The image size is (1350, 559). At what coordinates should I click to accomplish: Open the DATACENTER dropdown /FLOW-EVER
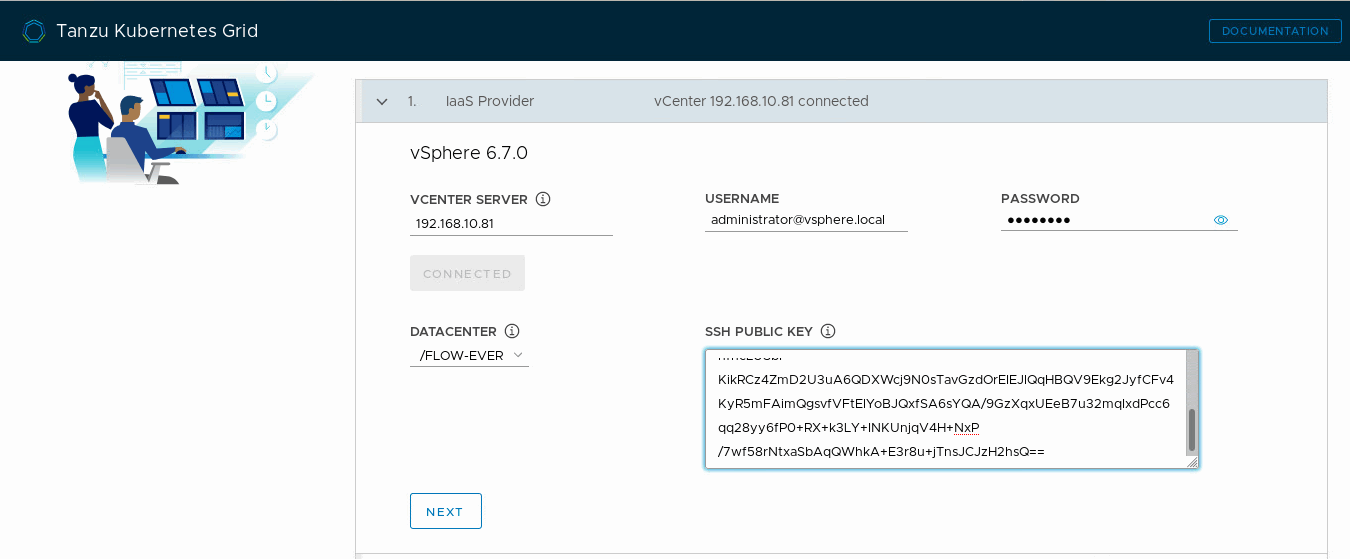click(x=469, y=355)
